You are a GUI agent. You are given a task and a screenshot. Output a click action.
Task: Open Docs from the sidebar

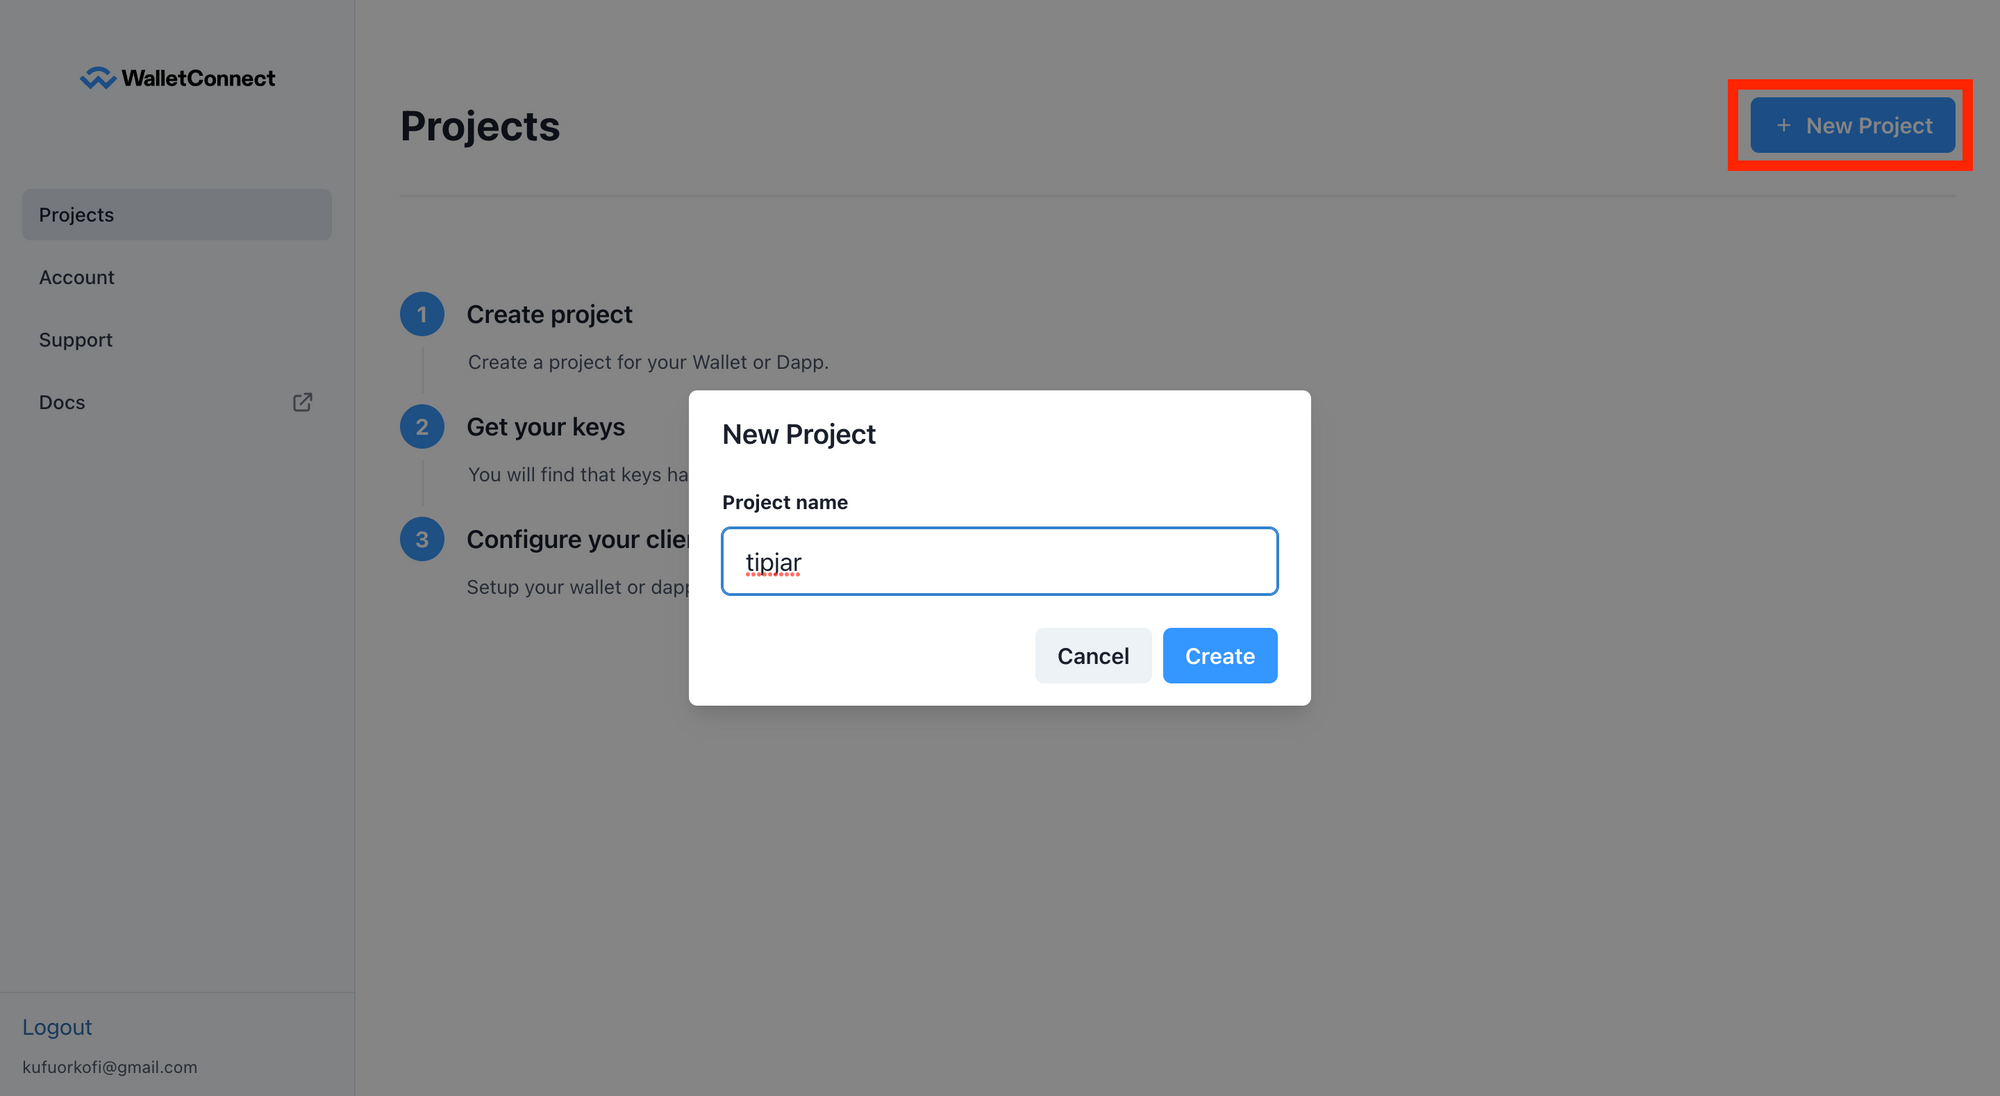[x=62, y=402]
